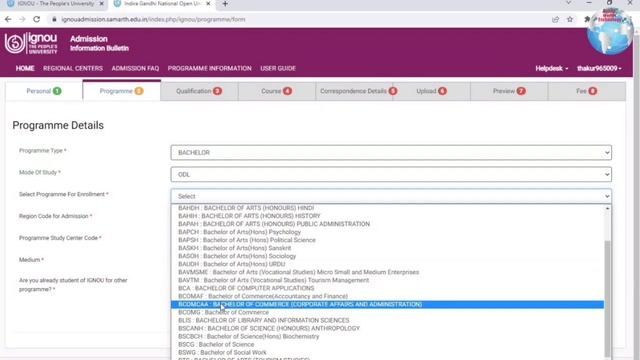Choose BAPAH Public Administration option
This screenshot has width=640, height=360.
pos(387,224)
